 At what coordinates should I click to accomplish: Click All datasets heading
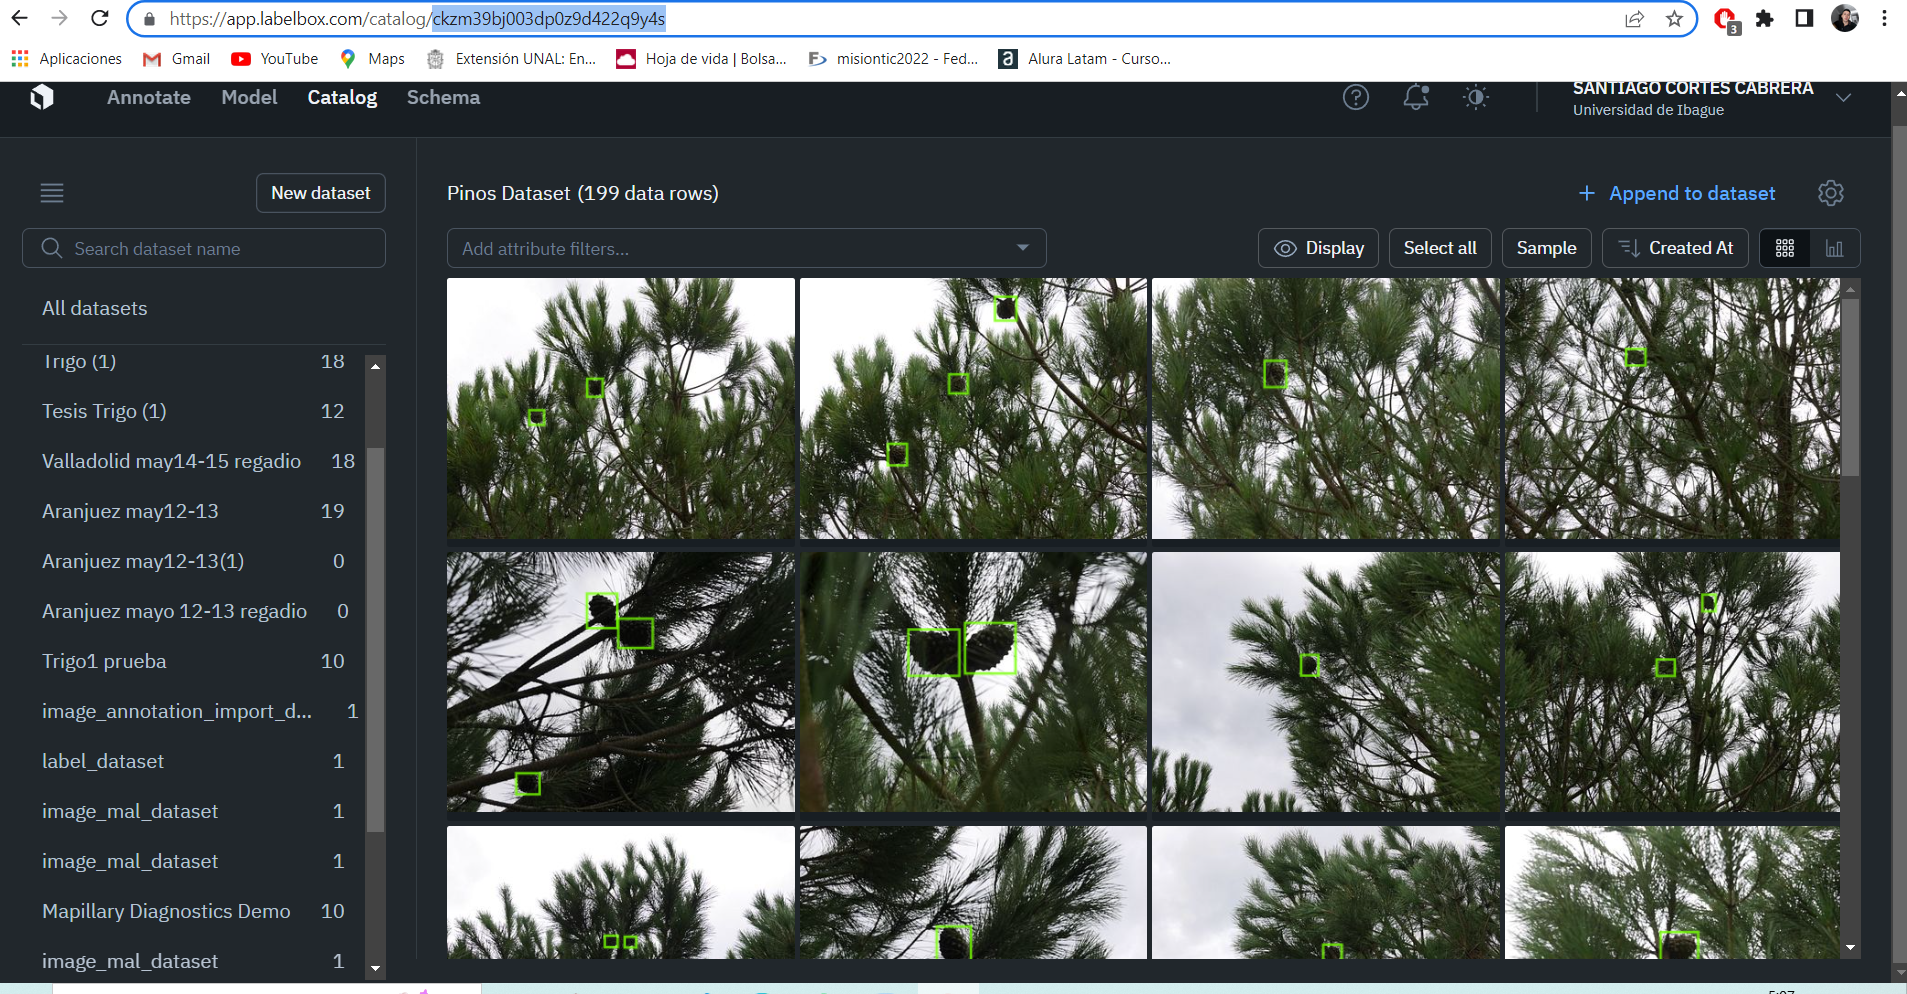(95, 308)
